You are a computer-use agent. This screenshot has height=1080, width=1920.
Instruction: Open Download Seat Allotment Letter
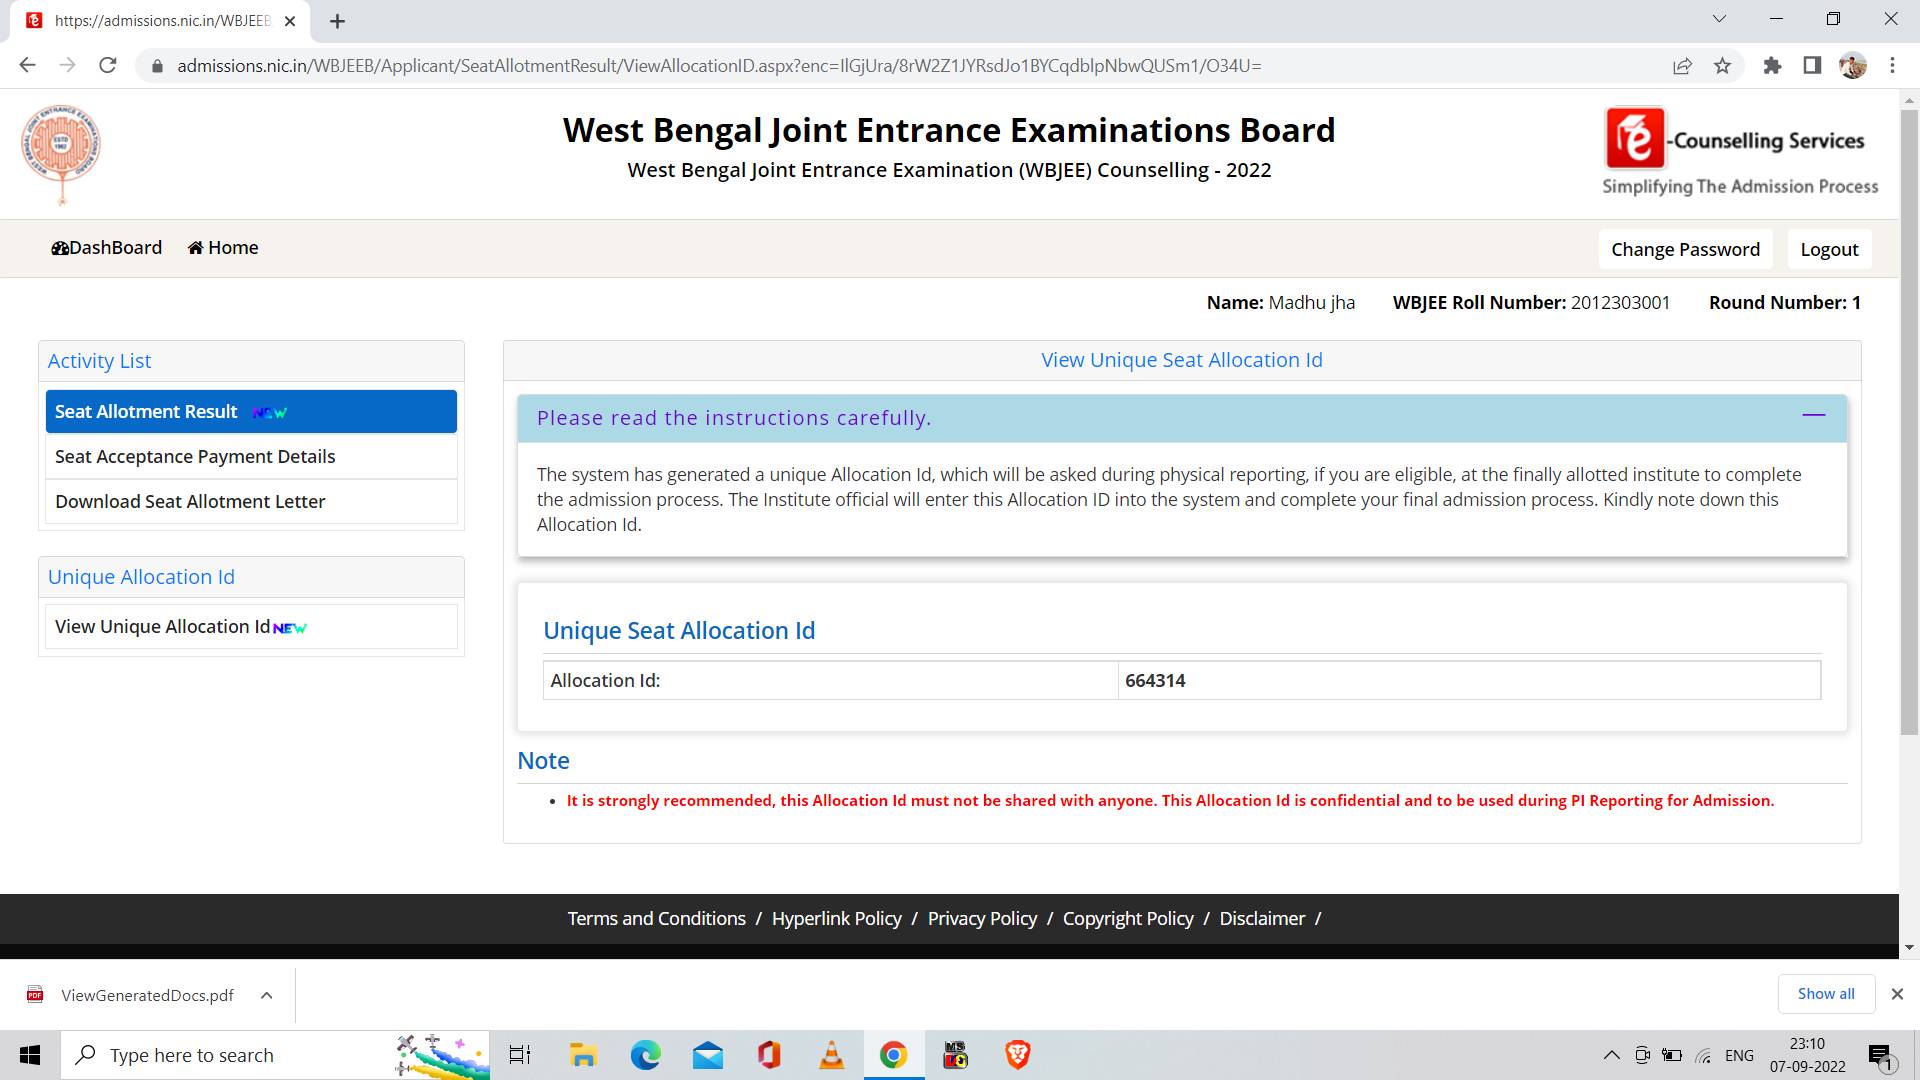pyautogui.click(x=251, y=502)
